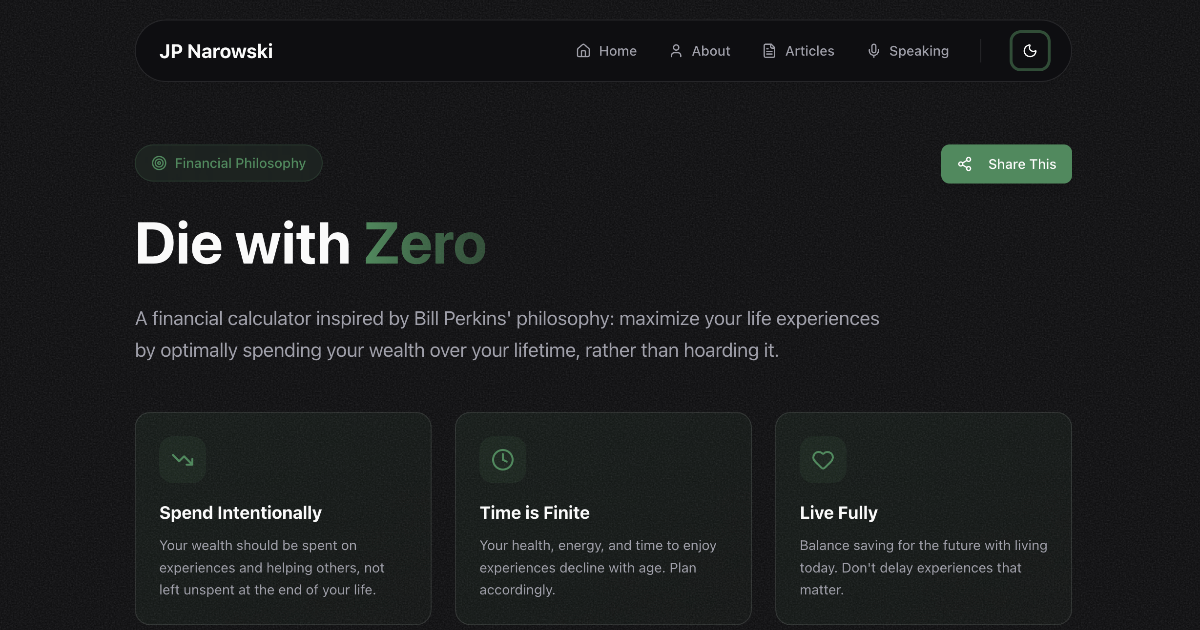The image size is (1200, 630).
Task: Navigate to the About page
Action: [700, 50]
